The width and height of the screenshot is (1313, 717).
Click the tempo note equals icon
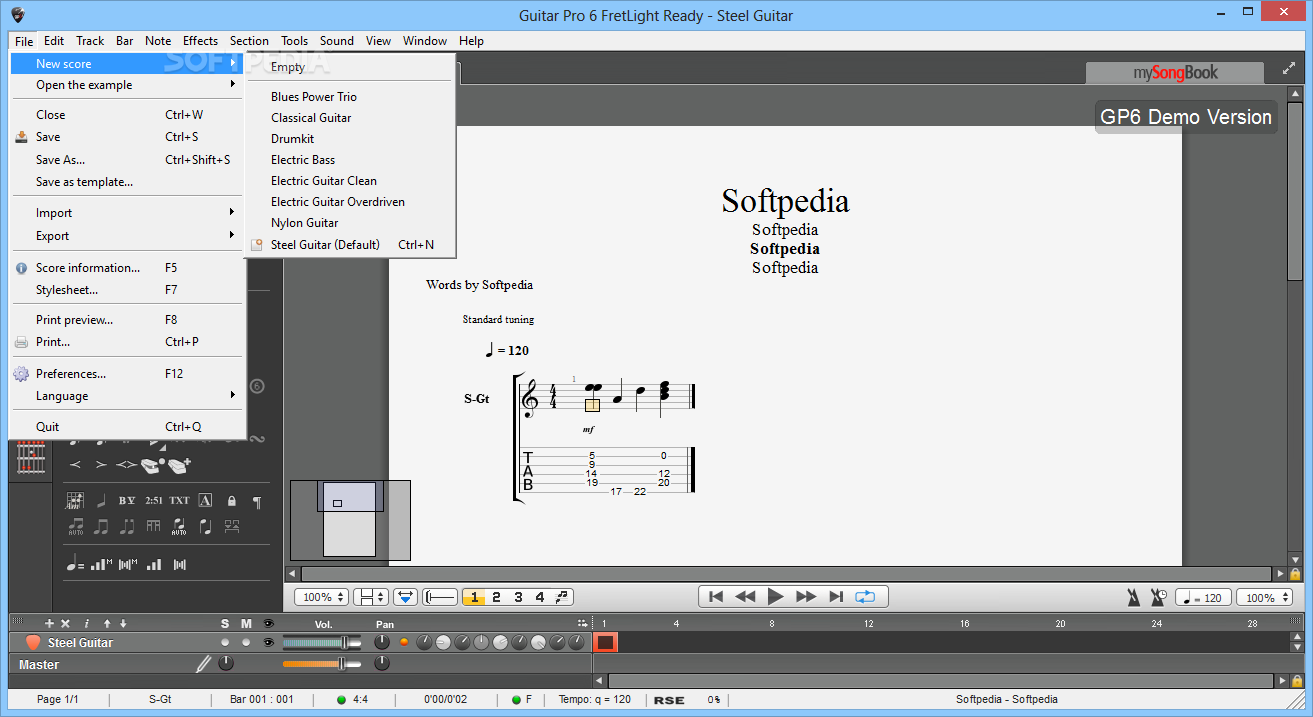[75, 565]
